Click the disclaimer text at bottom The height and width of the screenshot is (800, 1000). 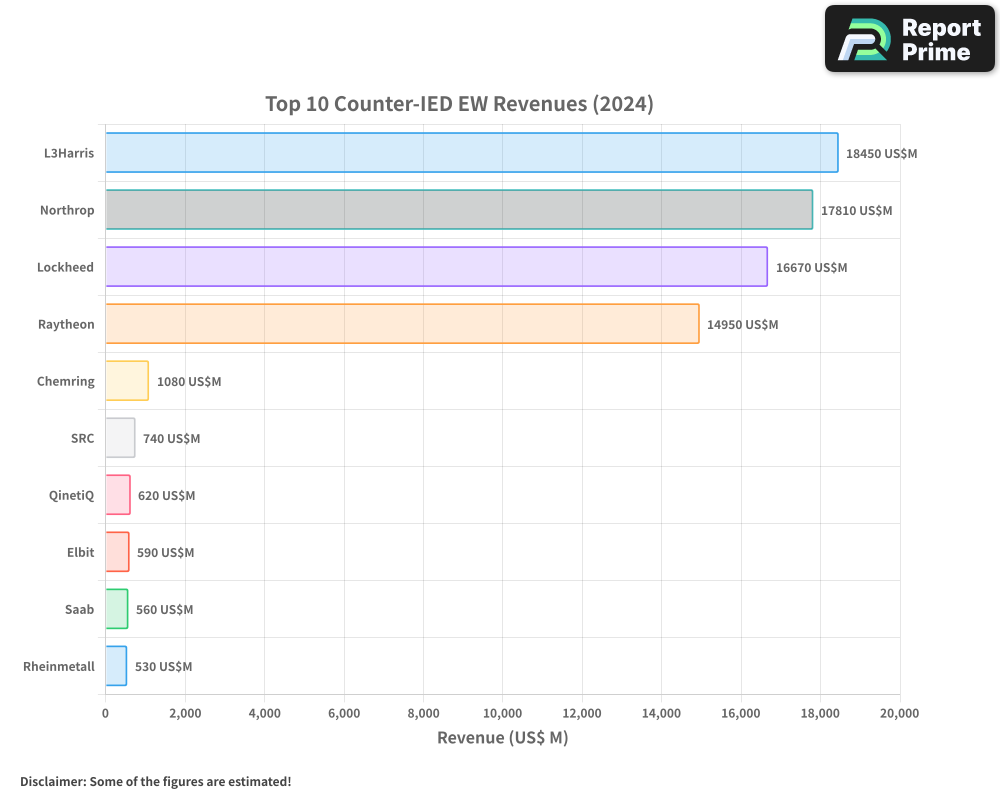pyautogui.click(x=153, y=782)
